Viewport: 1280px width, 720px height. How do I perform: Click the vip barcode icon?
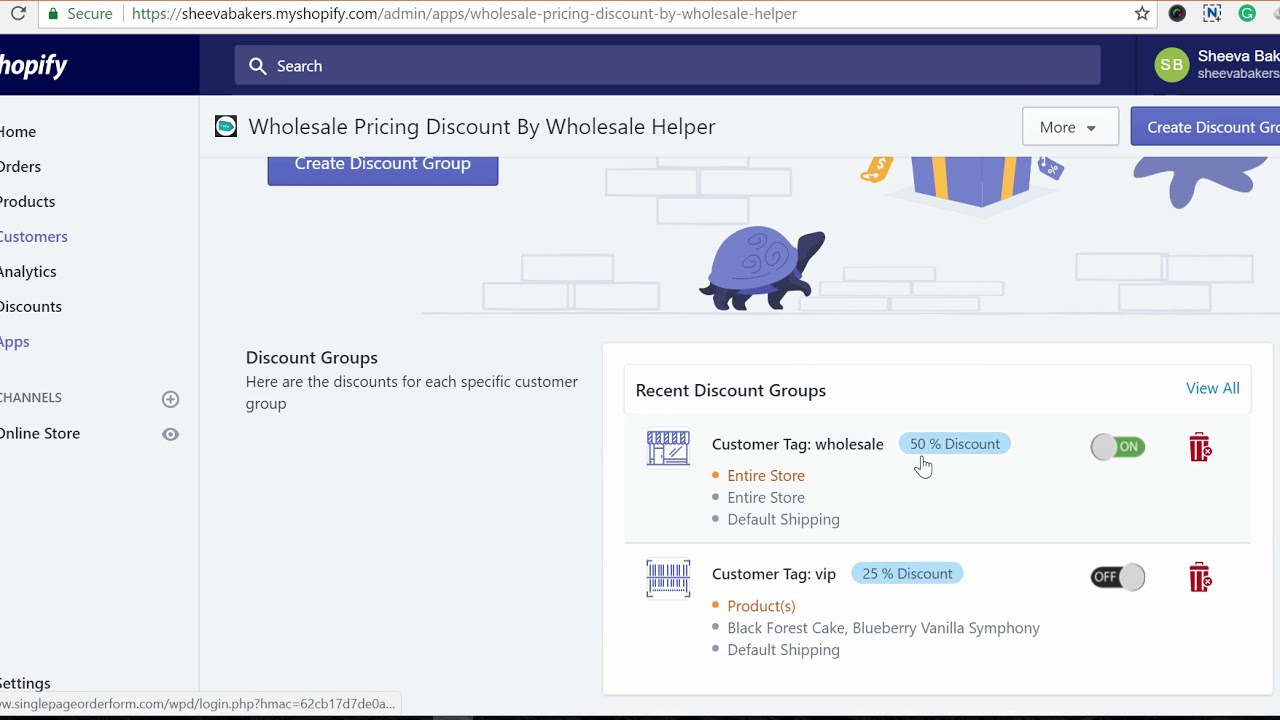[668, 578]
